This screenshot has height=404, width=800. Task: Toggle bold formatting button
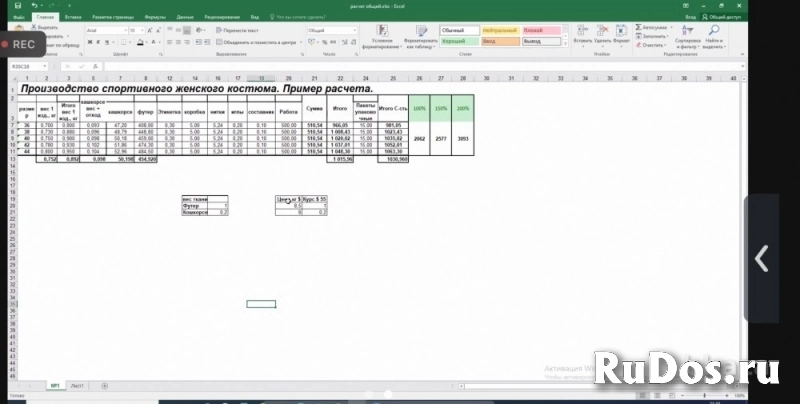click(87, 43)
